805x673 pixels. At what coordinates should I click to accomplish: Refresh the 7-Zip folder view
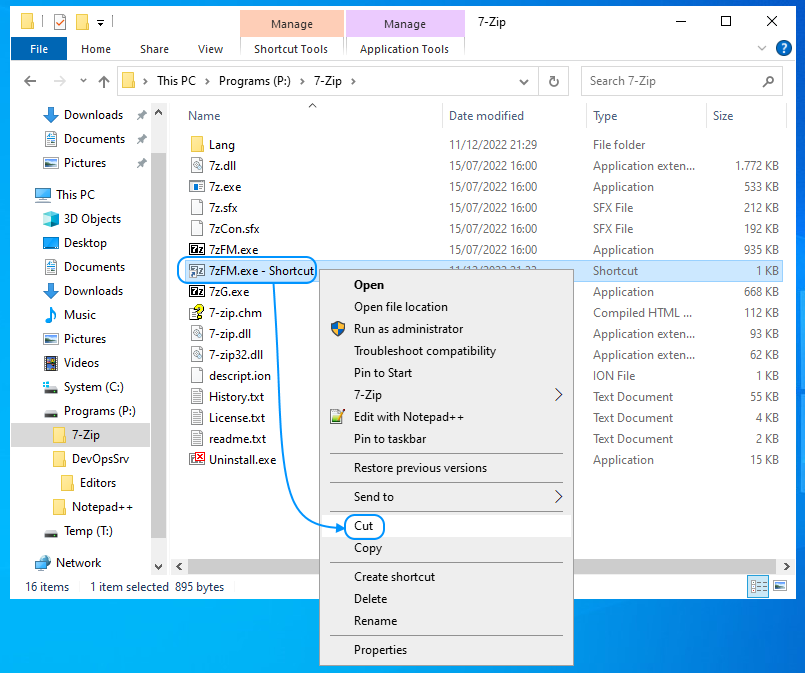click(553, 81)
